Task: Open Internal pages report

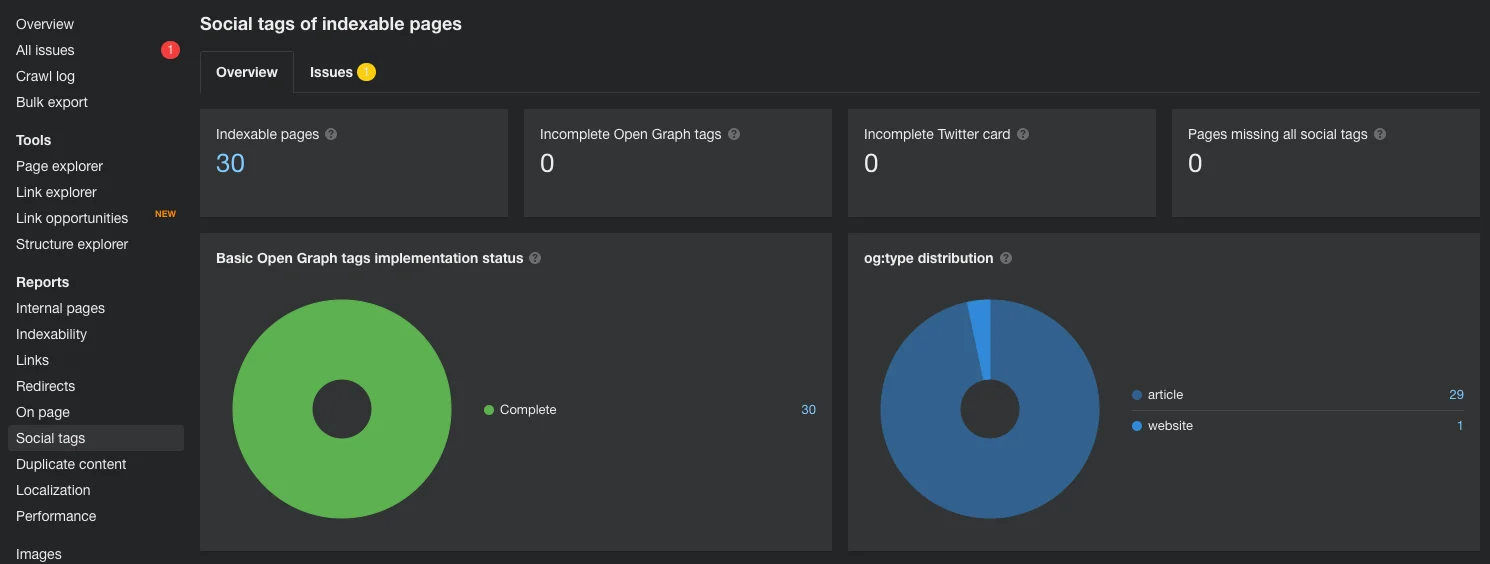Action: 60,308
